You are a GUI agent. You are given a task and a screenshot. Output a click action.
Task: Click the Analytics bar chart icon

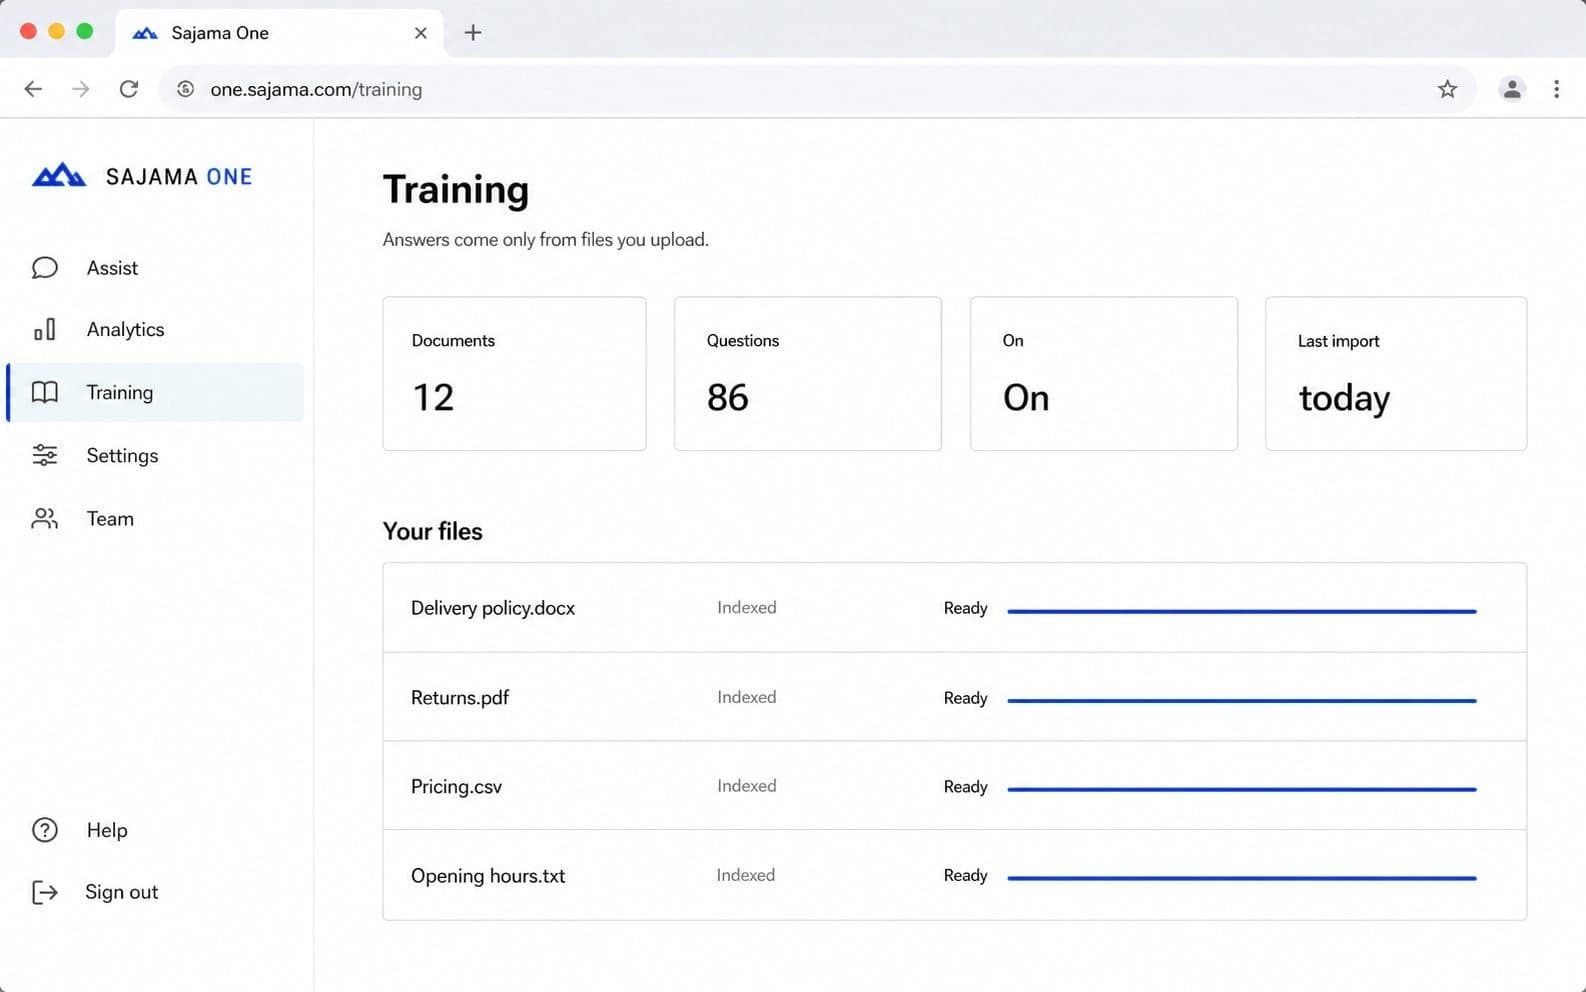(45, 329)
